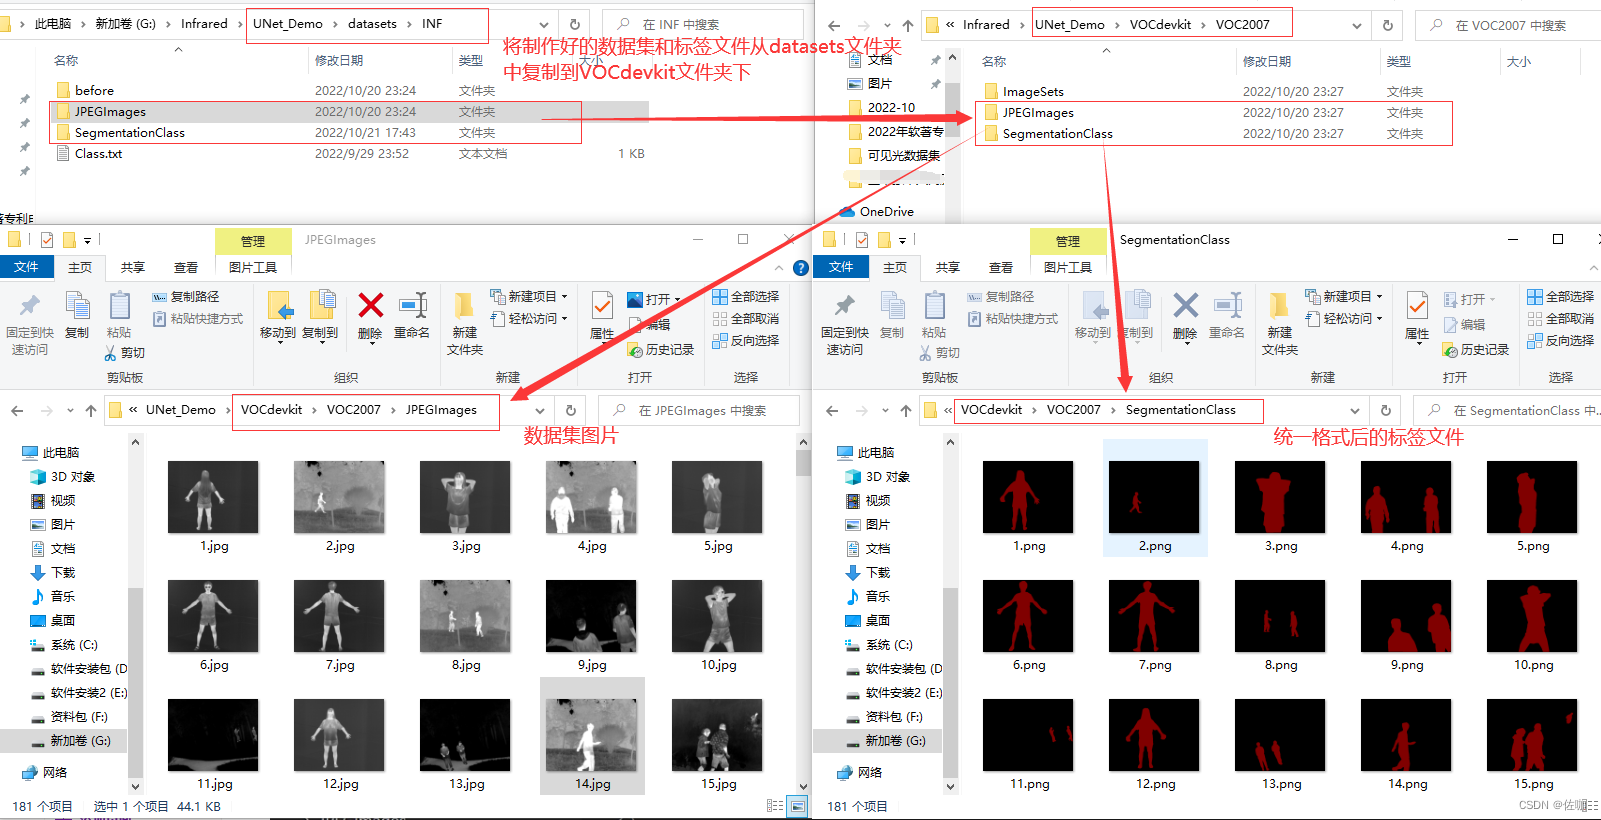Collapse the ribbon in JPEGImages window
Image resolution: width=1601 pixels, height=820 pixels.
[779, 268]
